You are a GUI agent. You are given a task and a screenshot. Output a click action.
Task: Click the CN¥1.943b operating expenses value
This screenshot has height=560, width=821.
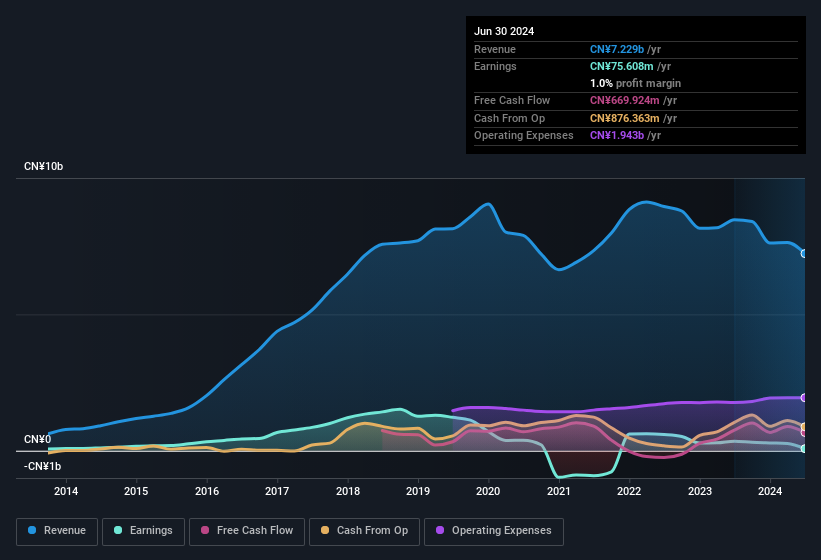click(617, 135)
